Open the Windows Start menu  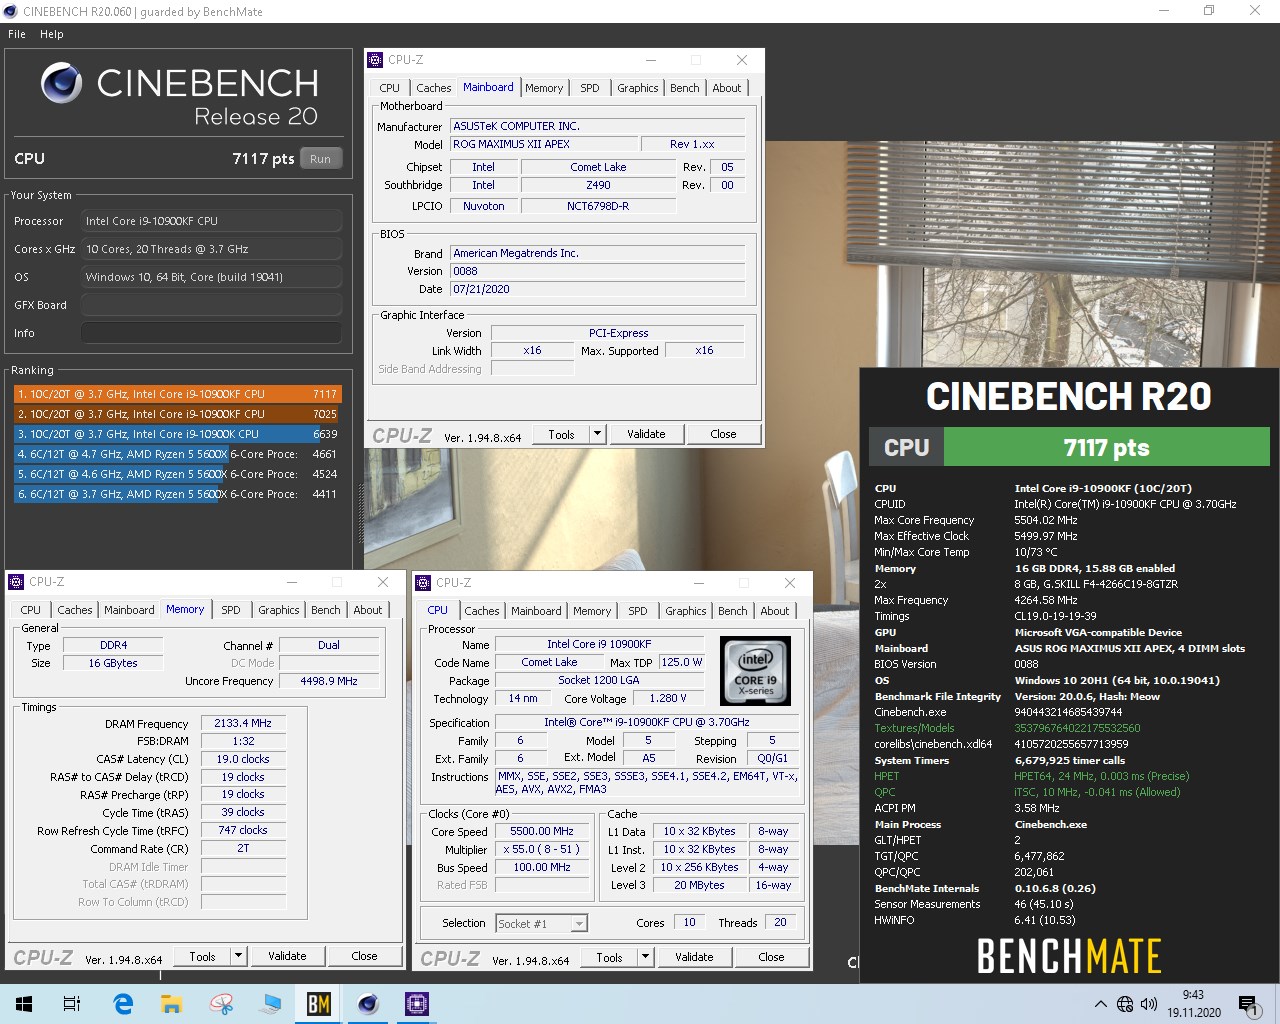pyautogui.click(x=24, y=1004)
